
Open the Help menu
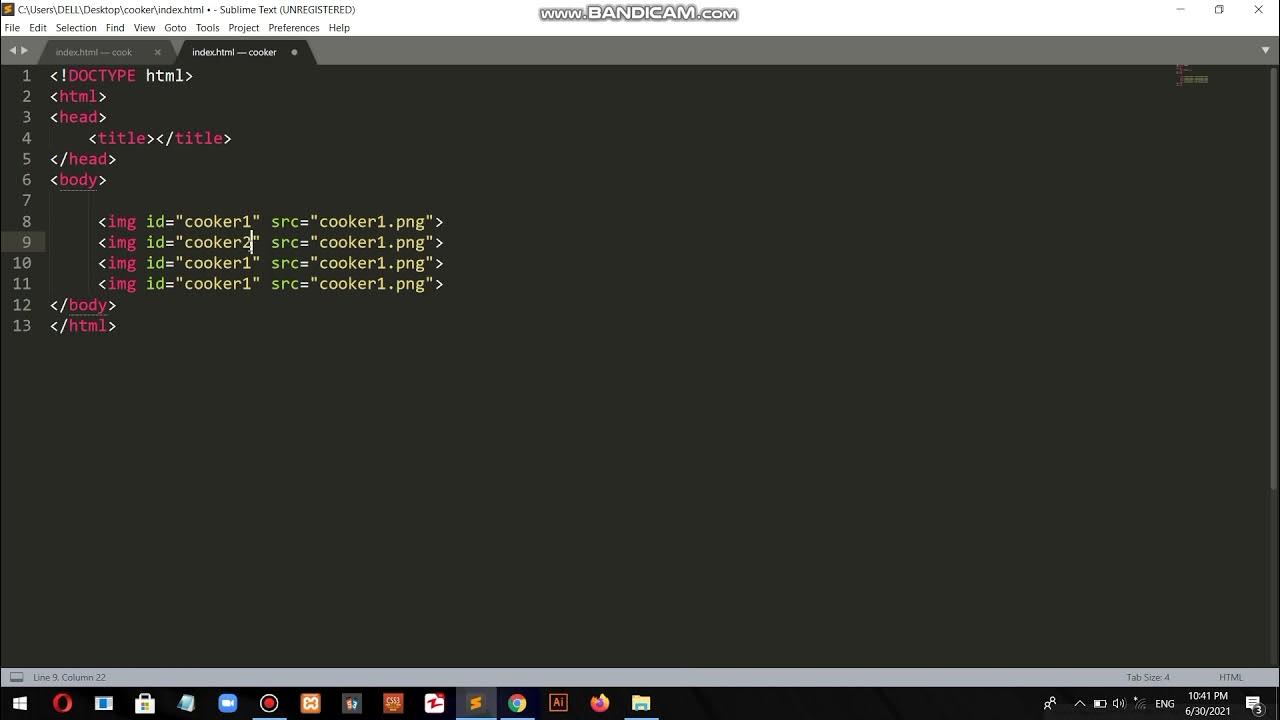(x=339, y=28)
